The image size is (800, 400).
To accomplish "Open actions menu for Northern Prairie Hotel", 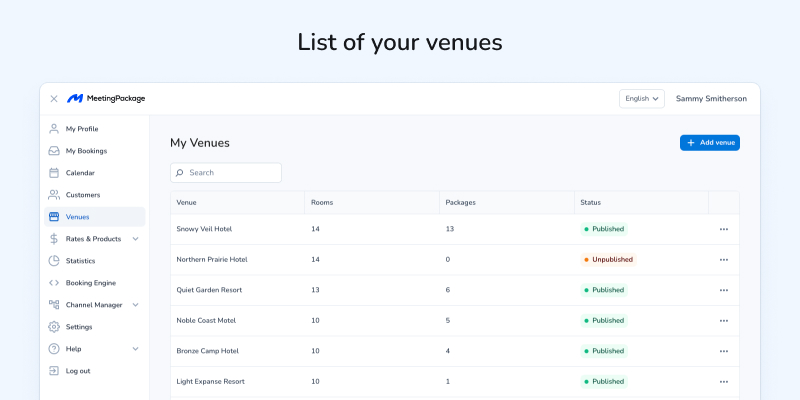I will tap(724, 260).
